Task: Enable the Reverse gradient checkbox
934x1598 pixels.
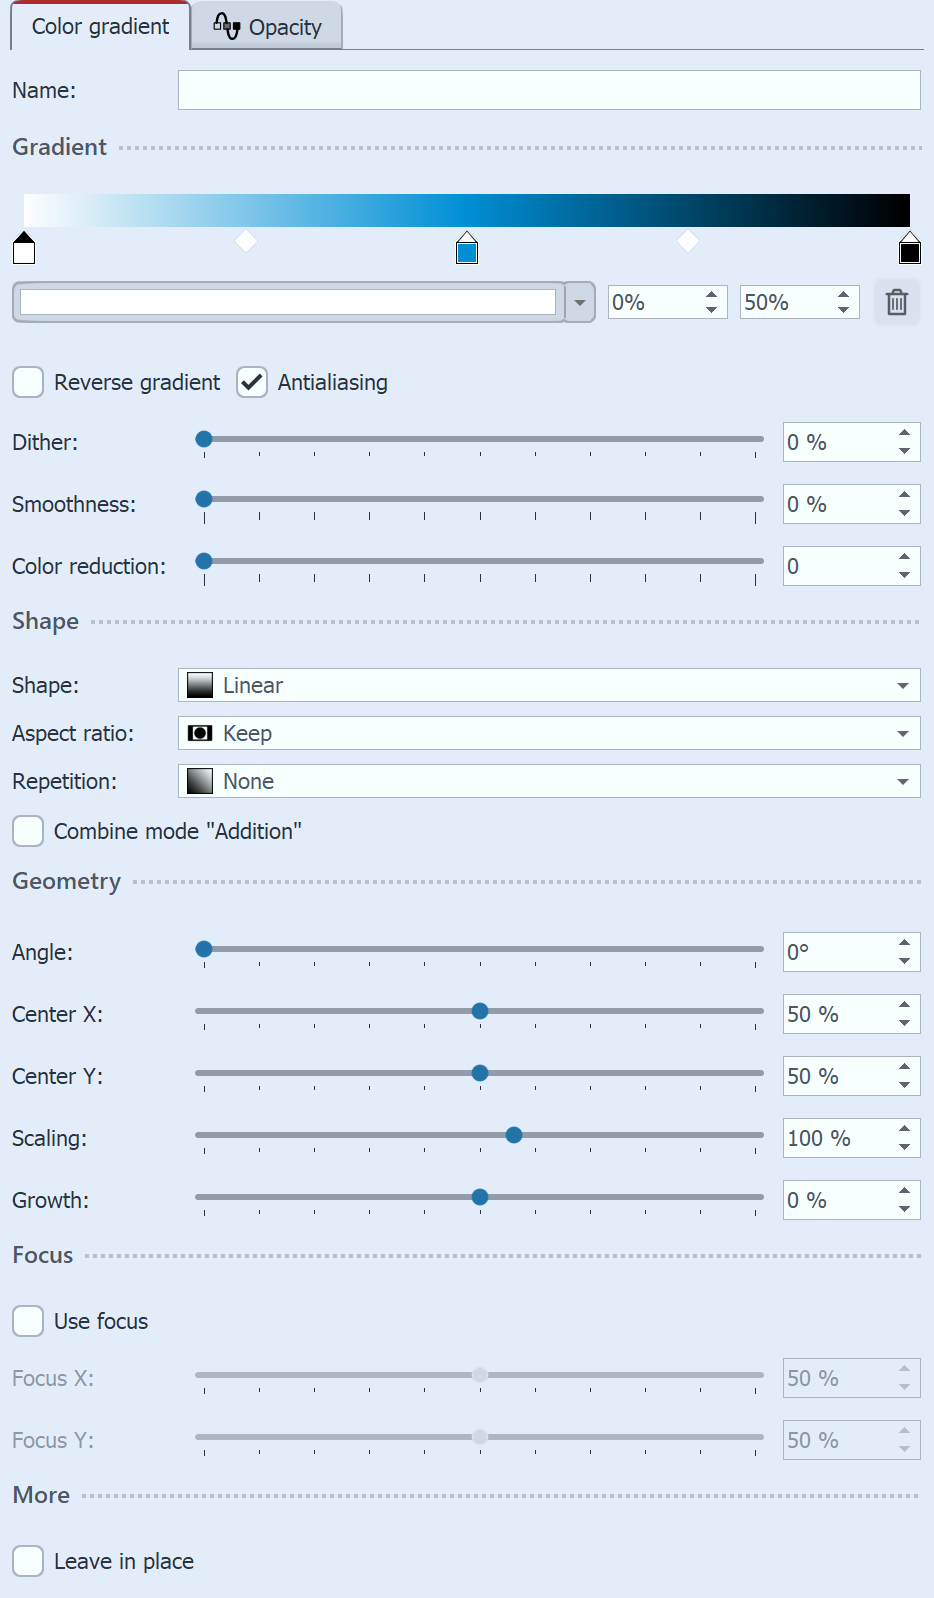Action: [x=27, y=382]
